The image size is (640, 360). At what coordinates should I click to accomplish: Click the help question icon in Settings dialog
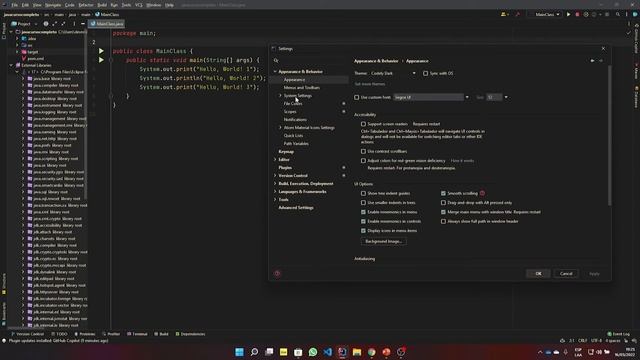click(x=277, y=273)
